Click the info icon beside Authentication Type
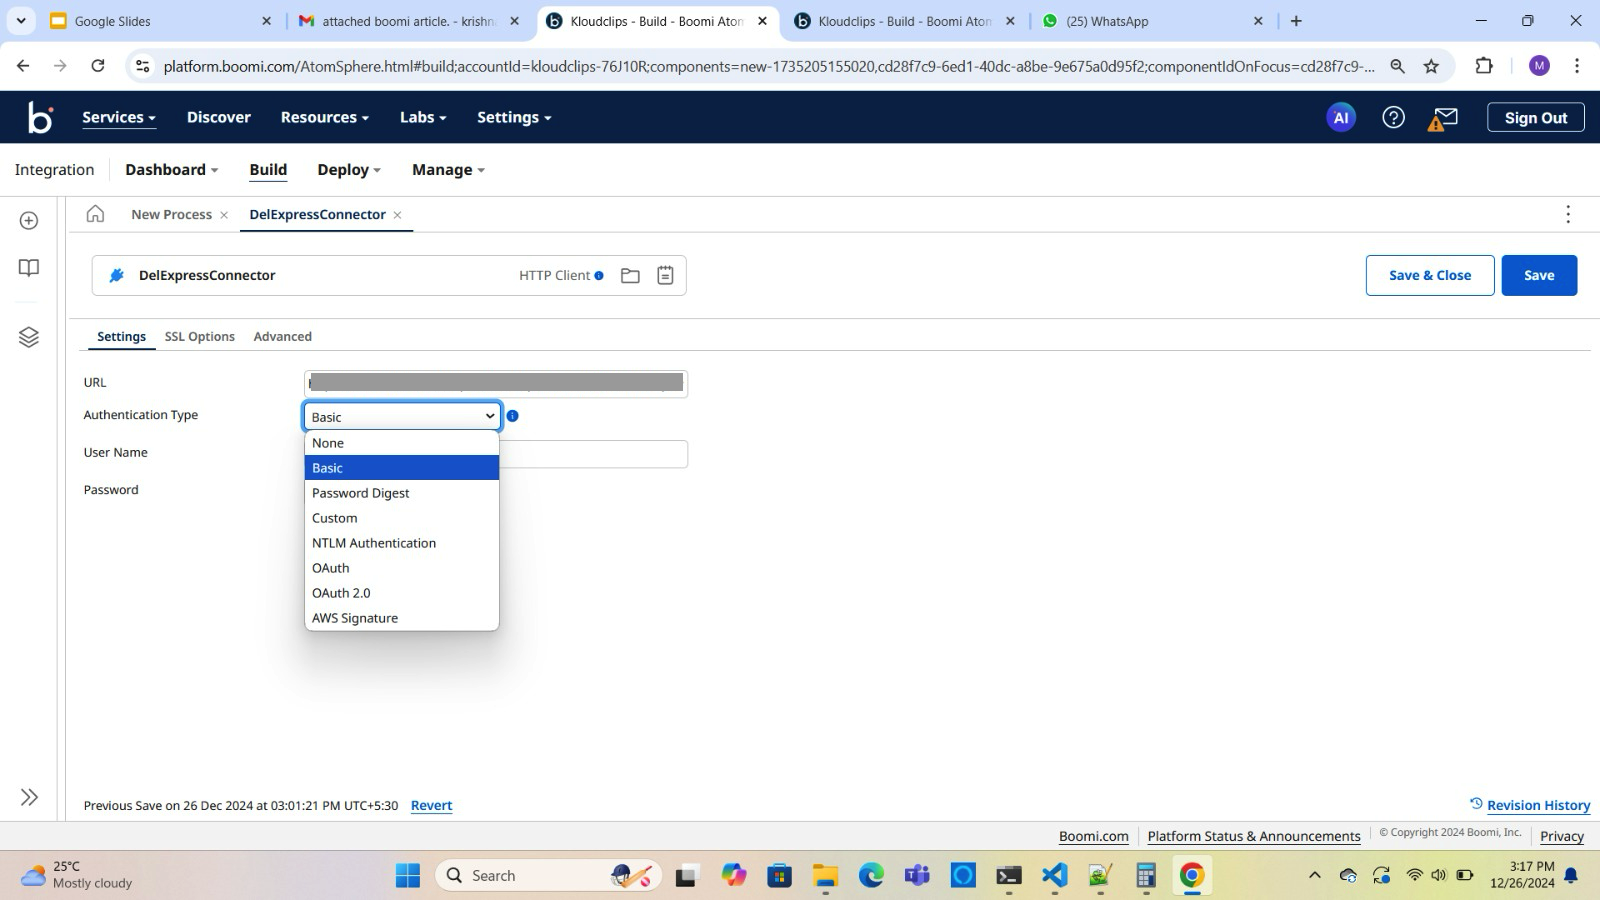The image size is (1600, 900). [513, 416]
